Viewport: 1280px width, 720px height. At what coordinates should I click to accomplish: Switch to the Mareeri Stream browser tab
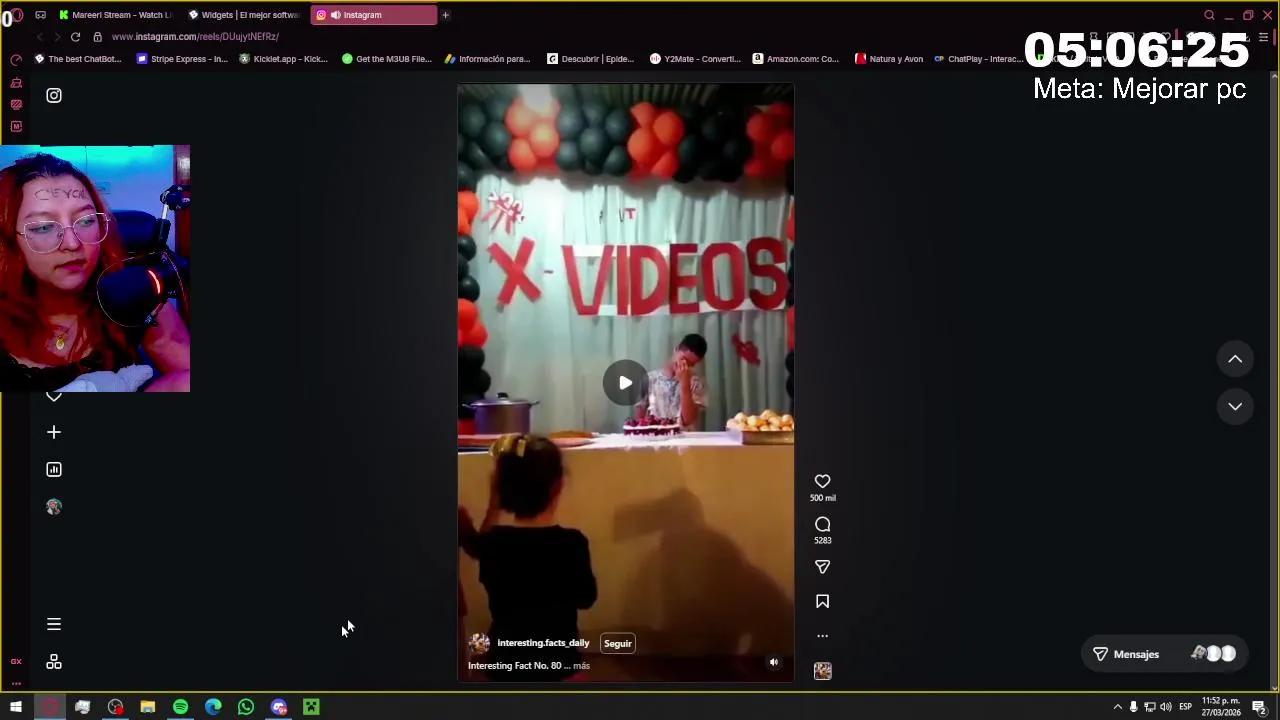(115, 15)
